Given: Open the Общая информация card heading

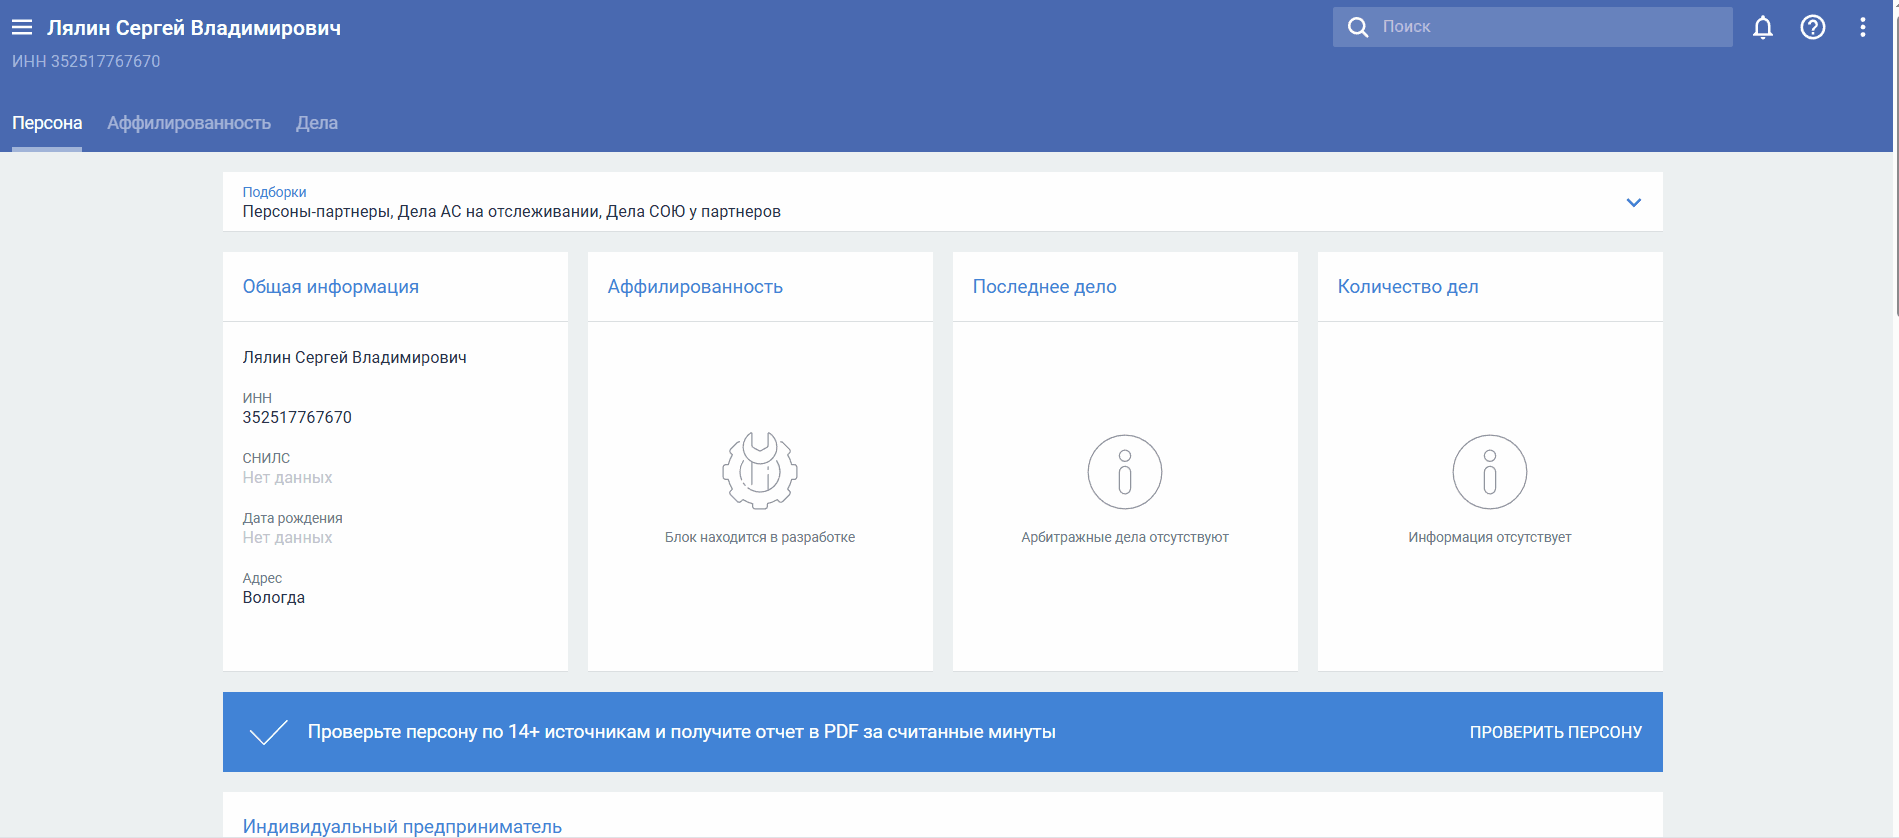Looking at the screenshot, I should tap(330, 287).
